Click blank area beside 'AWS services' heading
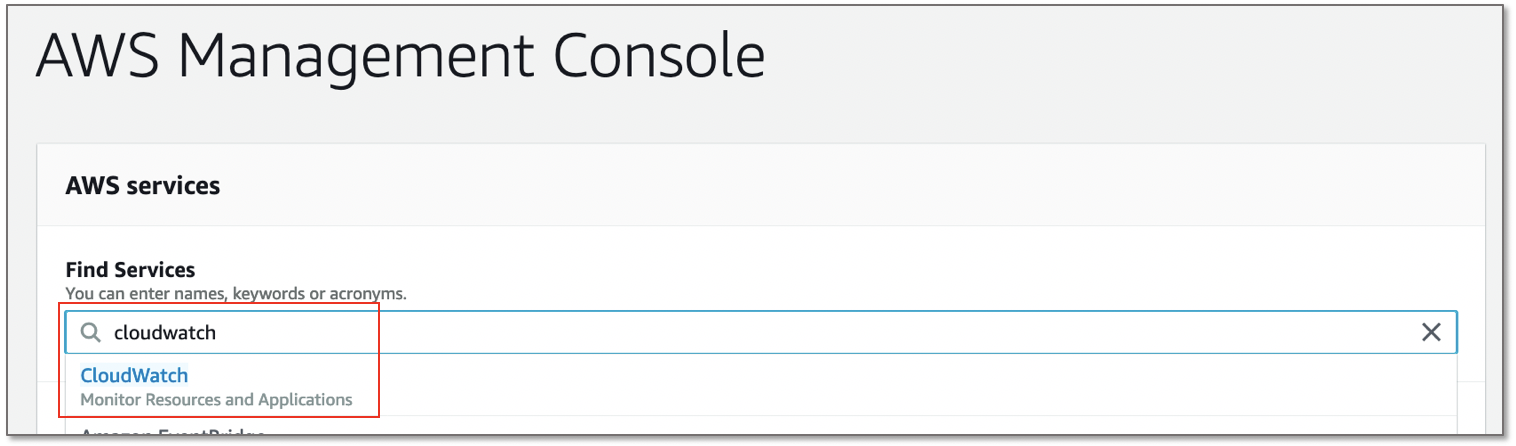 (800, 186)
